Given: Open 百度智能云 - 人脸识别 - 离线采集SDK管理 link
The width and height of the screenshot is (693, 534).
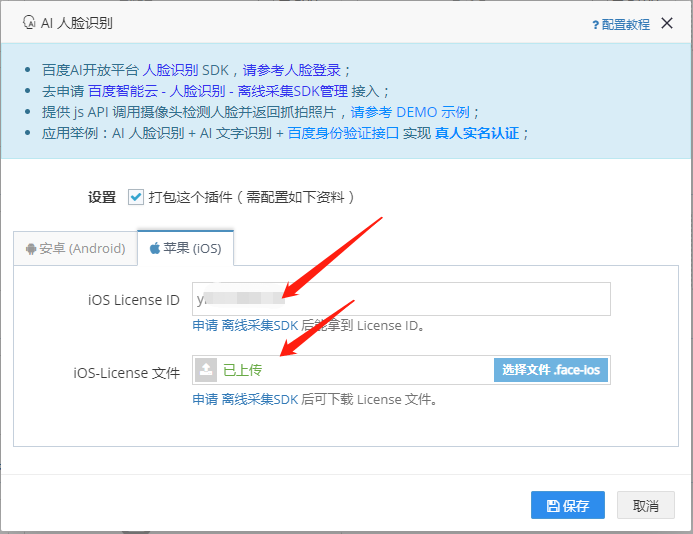Looking at the screenshot, I should pos(218,91).
